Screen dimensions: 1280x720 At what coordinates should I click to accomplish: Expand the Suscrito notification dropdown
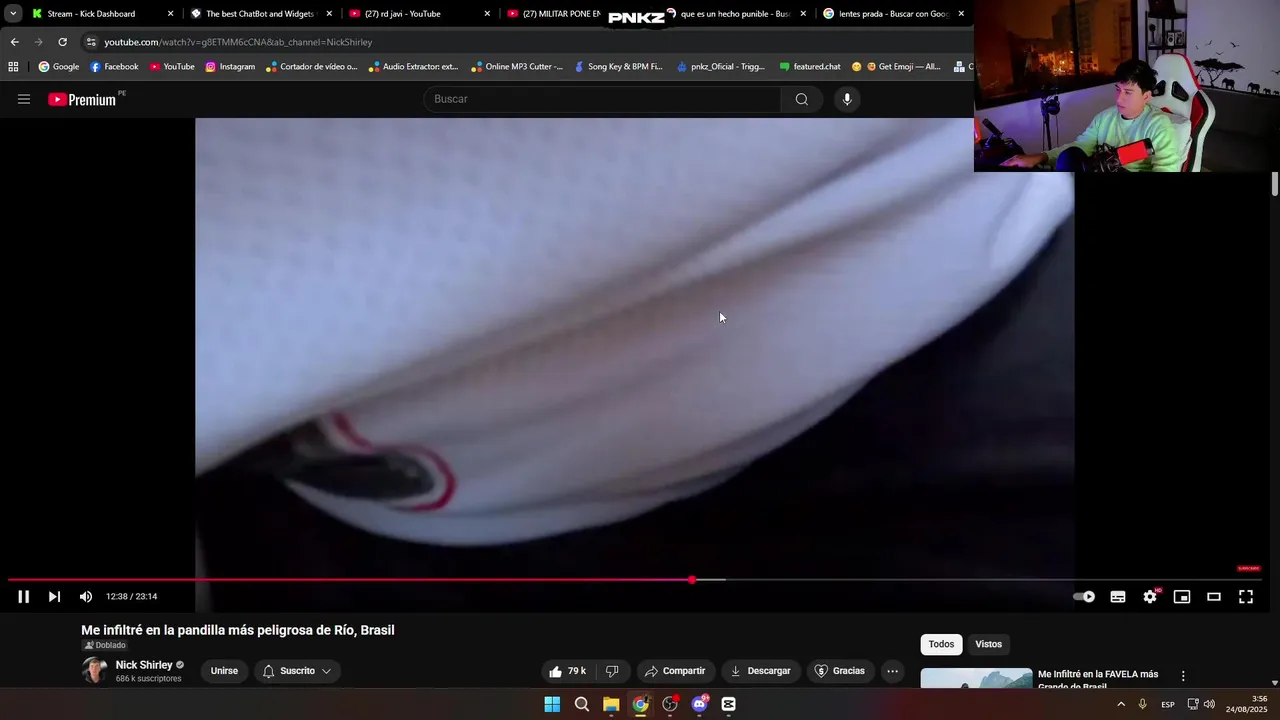coord(297,671)
